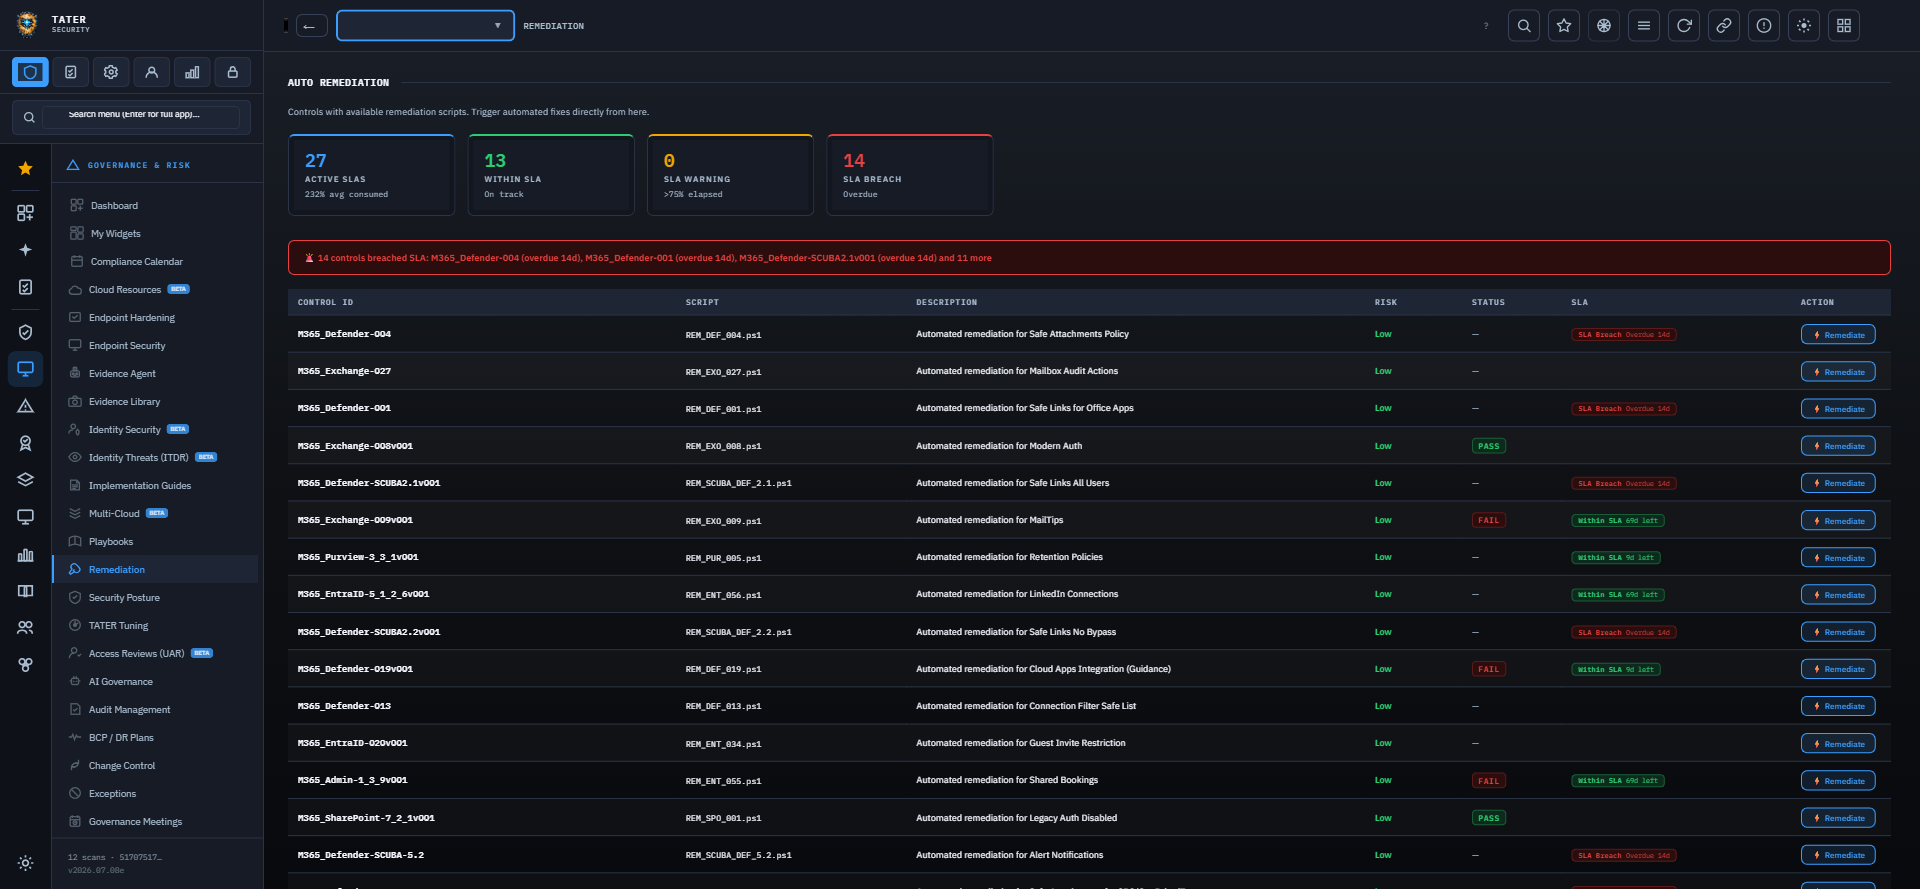Click the four-square grid icon in top toolbar
1920x889 pixels.
[x=1844, y=26]
